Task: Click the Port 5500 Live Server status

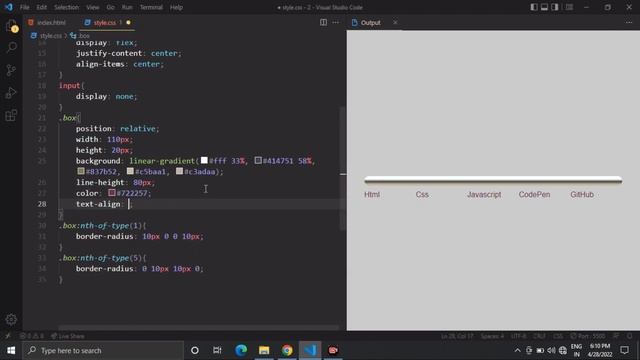Action: click(588, 336)
